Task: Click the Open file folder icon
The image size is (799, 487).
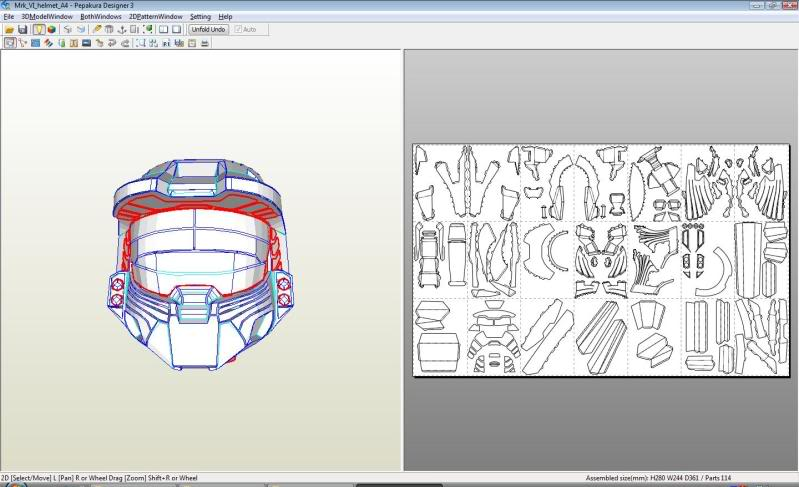Action: [9, 30]
